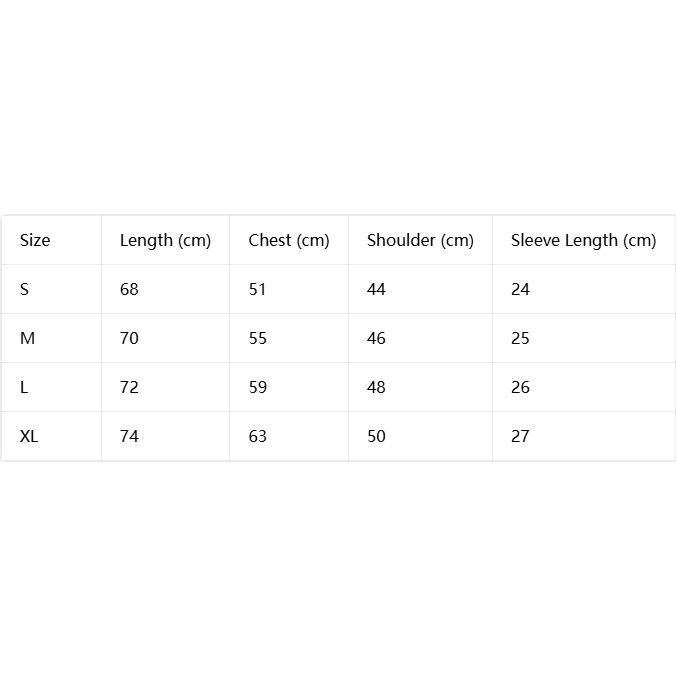This screenshot has width=676, height=676.
Task: Click chest value 59 in L row
Action: (258, 387)
